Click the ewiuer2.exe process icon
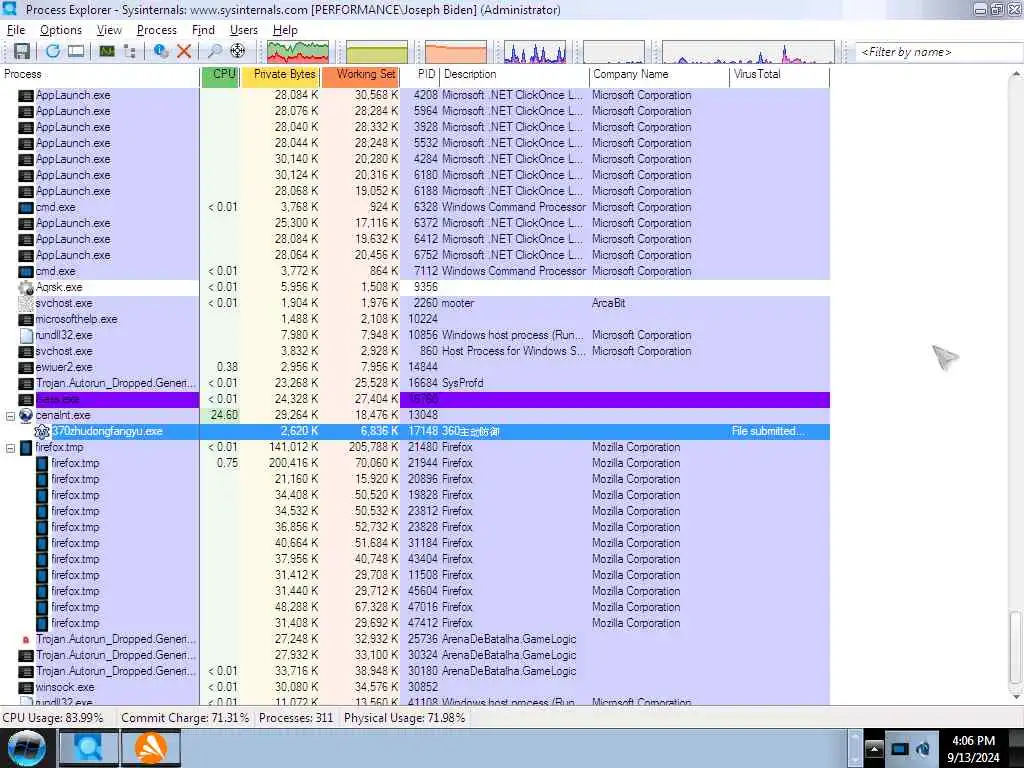The width and height of the screenshot is (1024, 768). (x=25, y=368)
